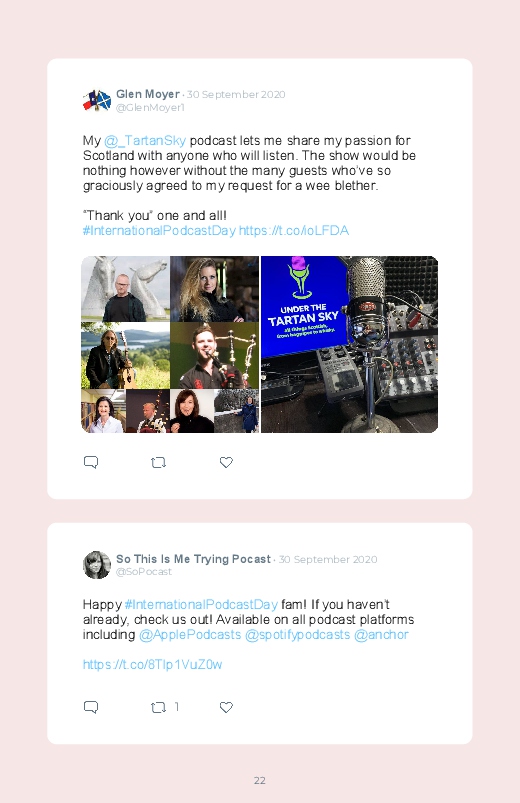Open the @spotifypodcasts mention

pyautogui.click(x=298, y=635)
